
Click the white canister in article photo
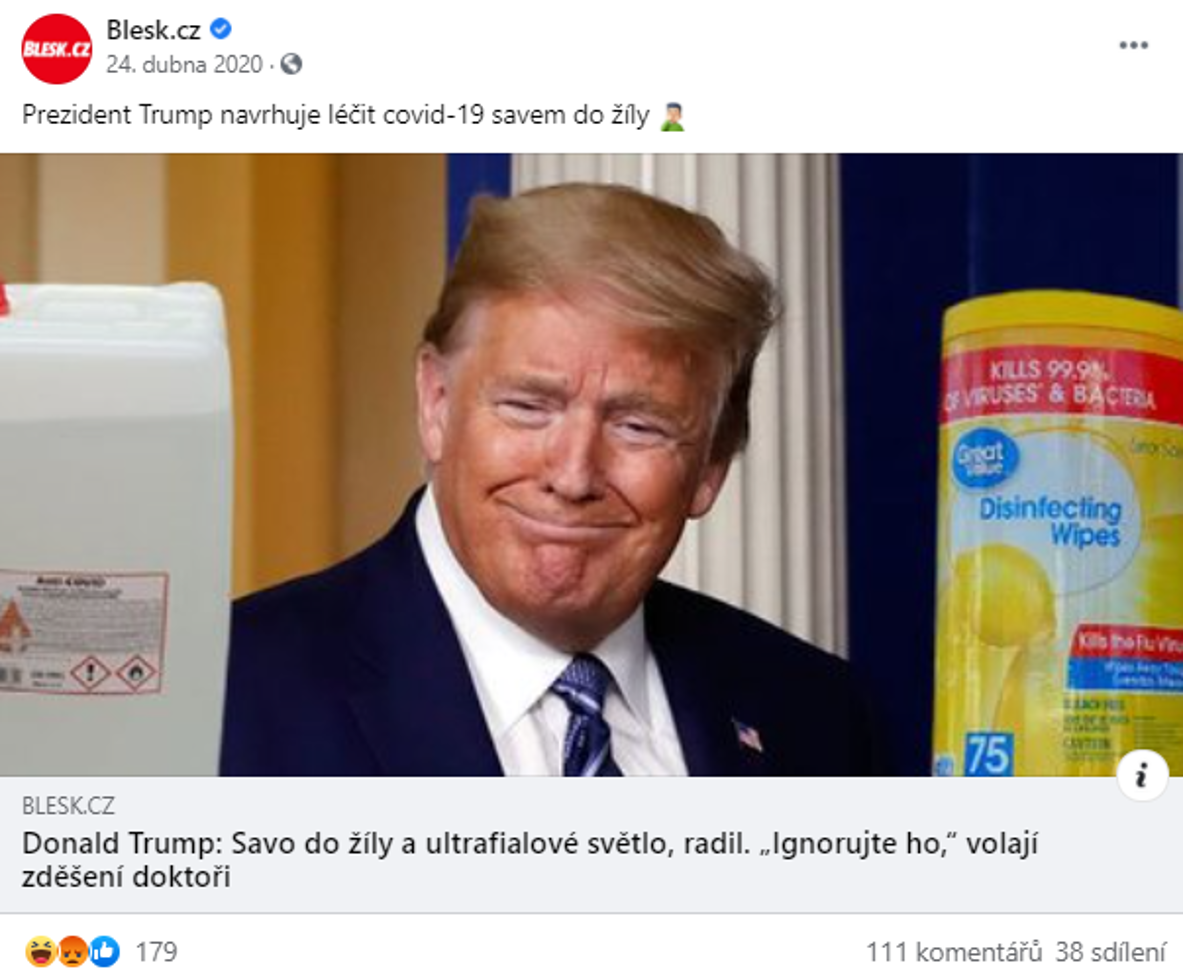(x=115, y=530)
